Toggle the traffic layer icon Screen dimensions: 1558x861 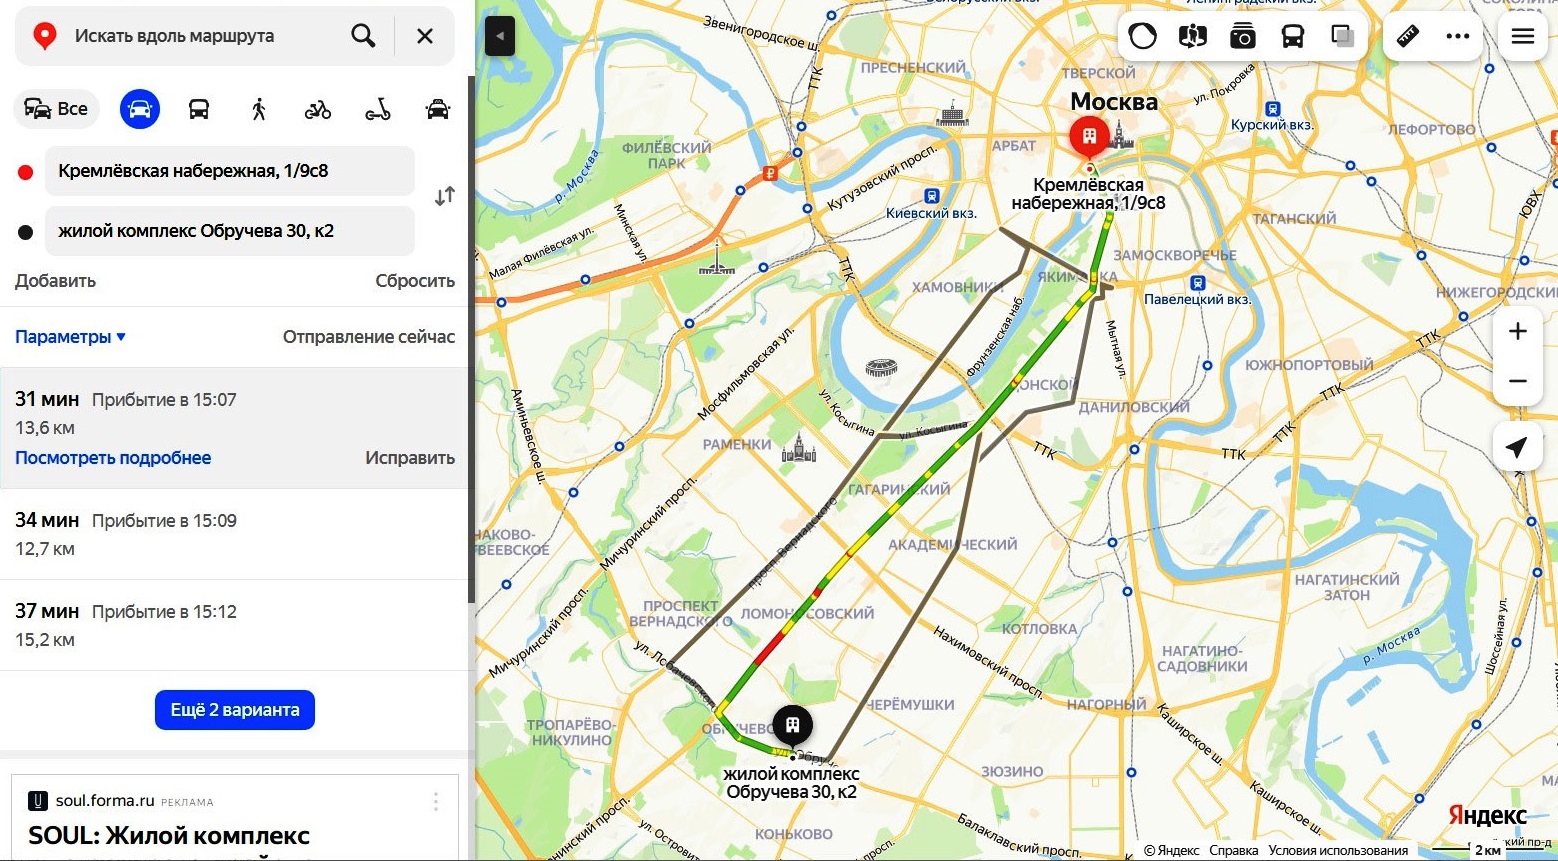1142,37
